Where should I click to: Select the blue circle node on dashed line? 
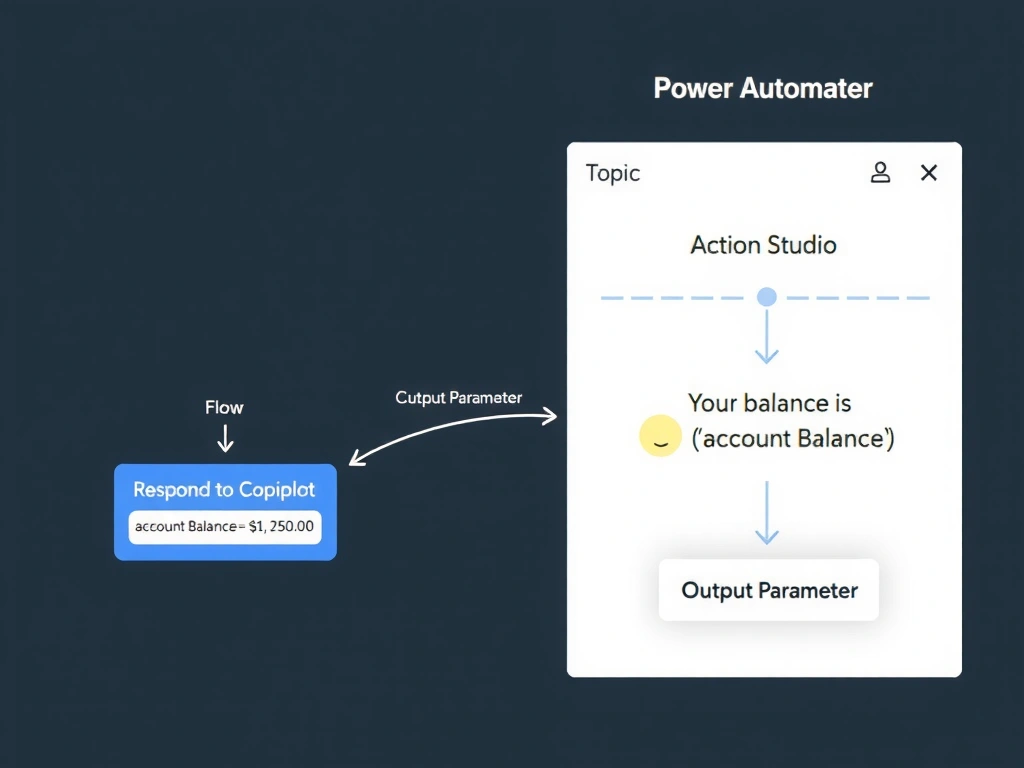767,297
